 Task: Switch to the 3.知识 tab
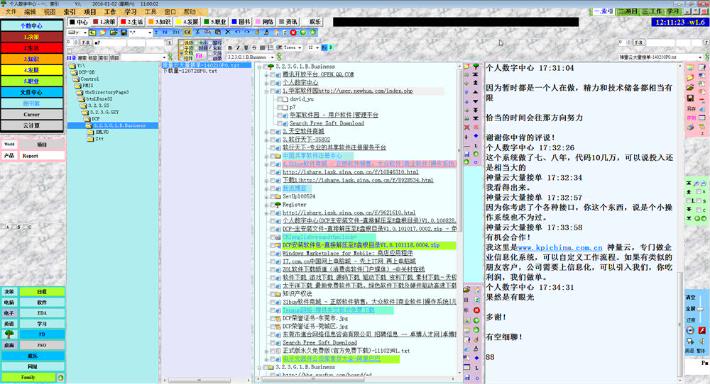(159, 22)
